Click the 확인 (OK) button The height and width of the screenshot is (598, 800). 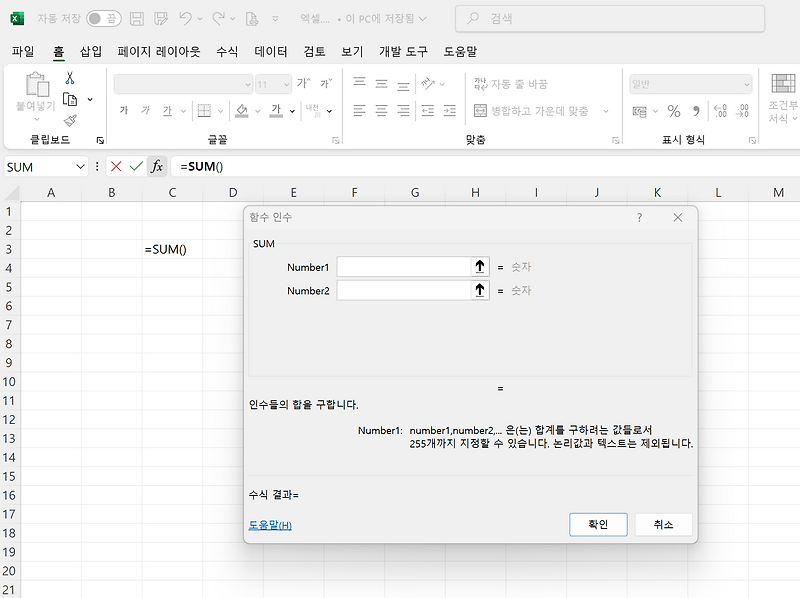point(598,525)
